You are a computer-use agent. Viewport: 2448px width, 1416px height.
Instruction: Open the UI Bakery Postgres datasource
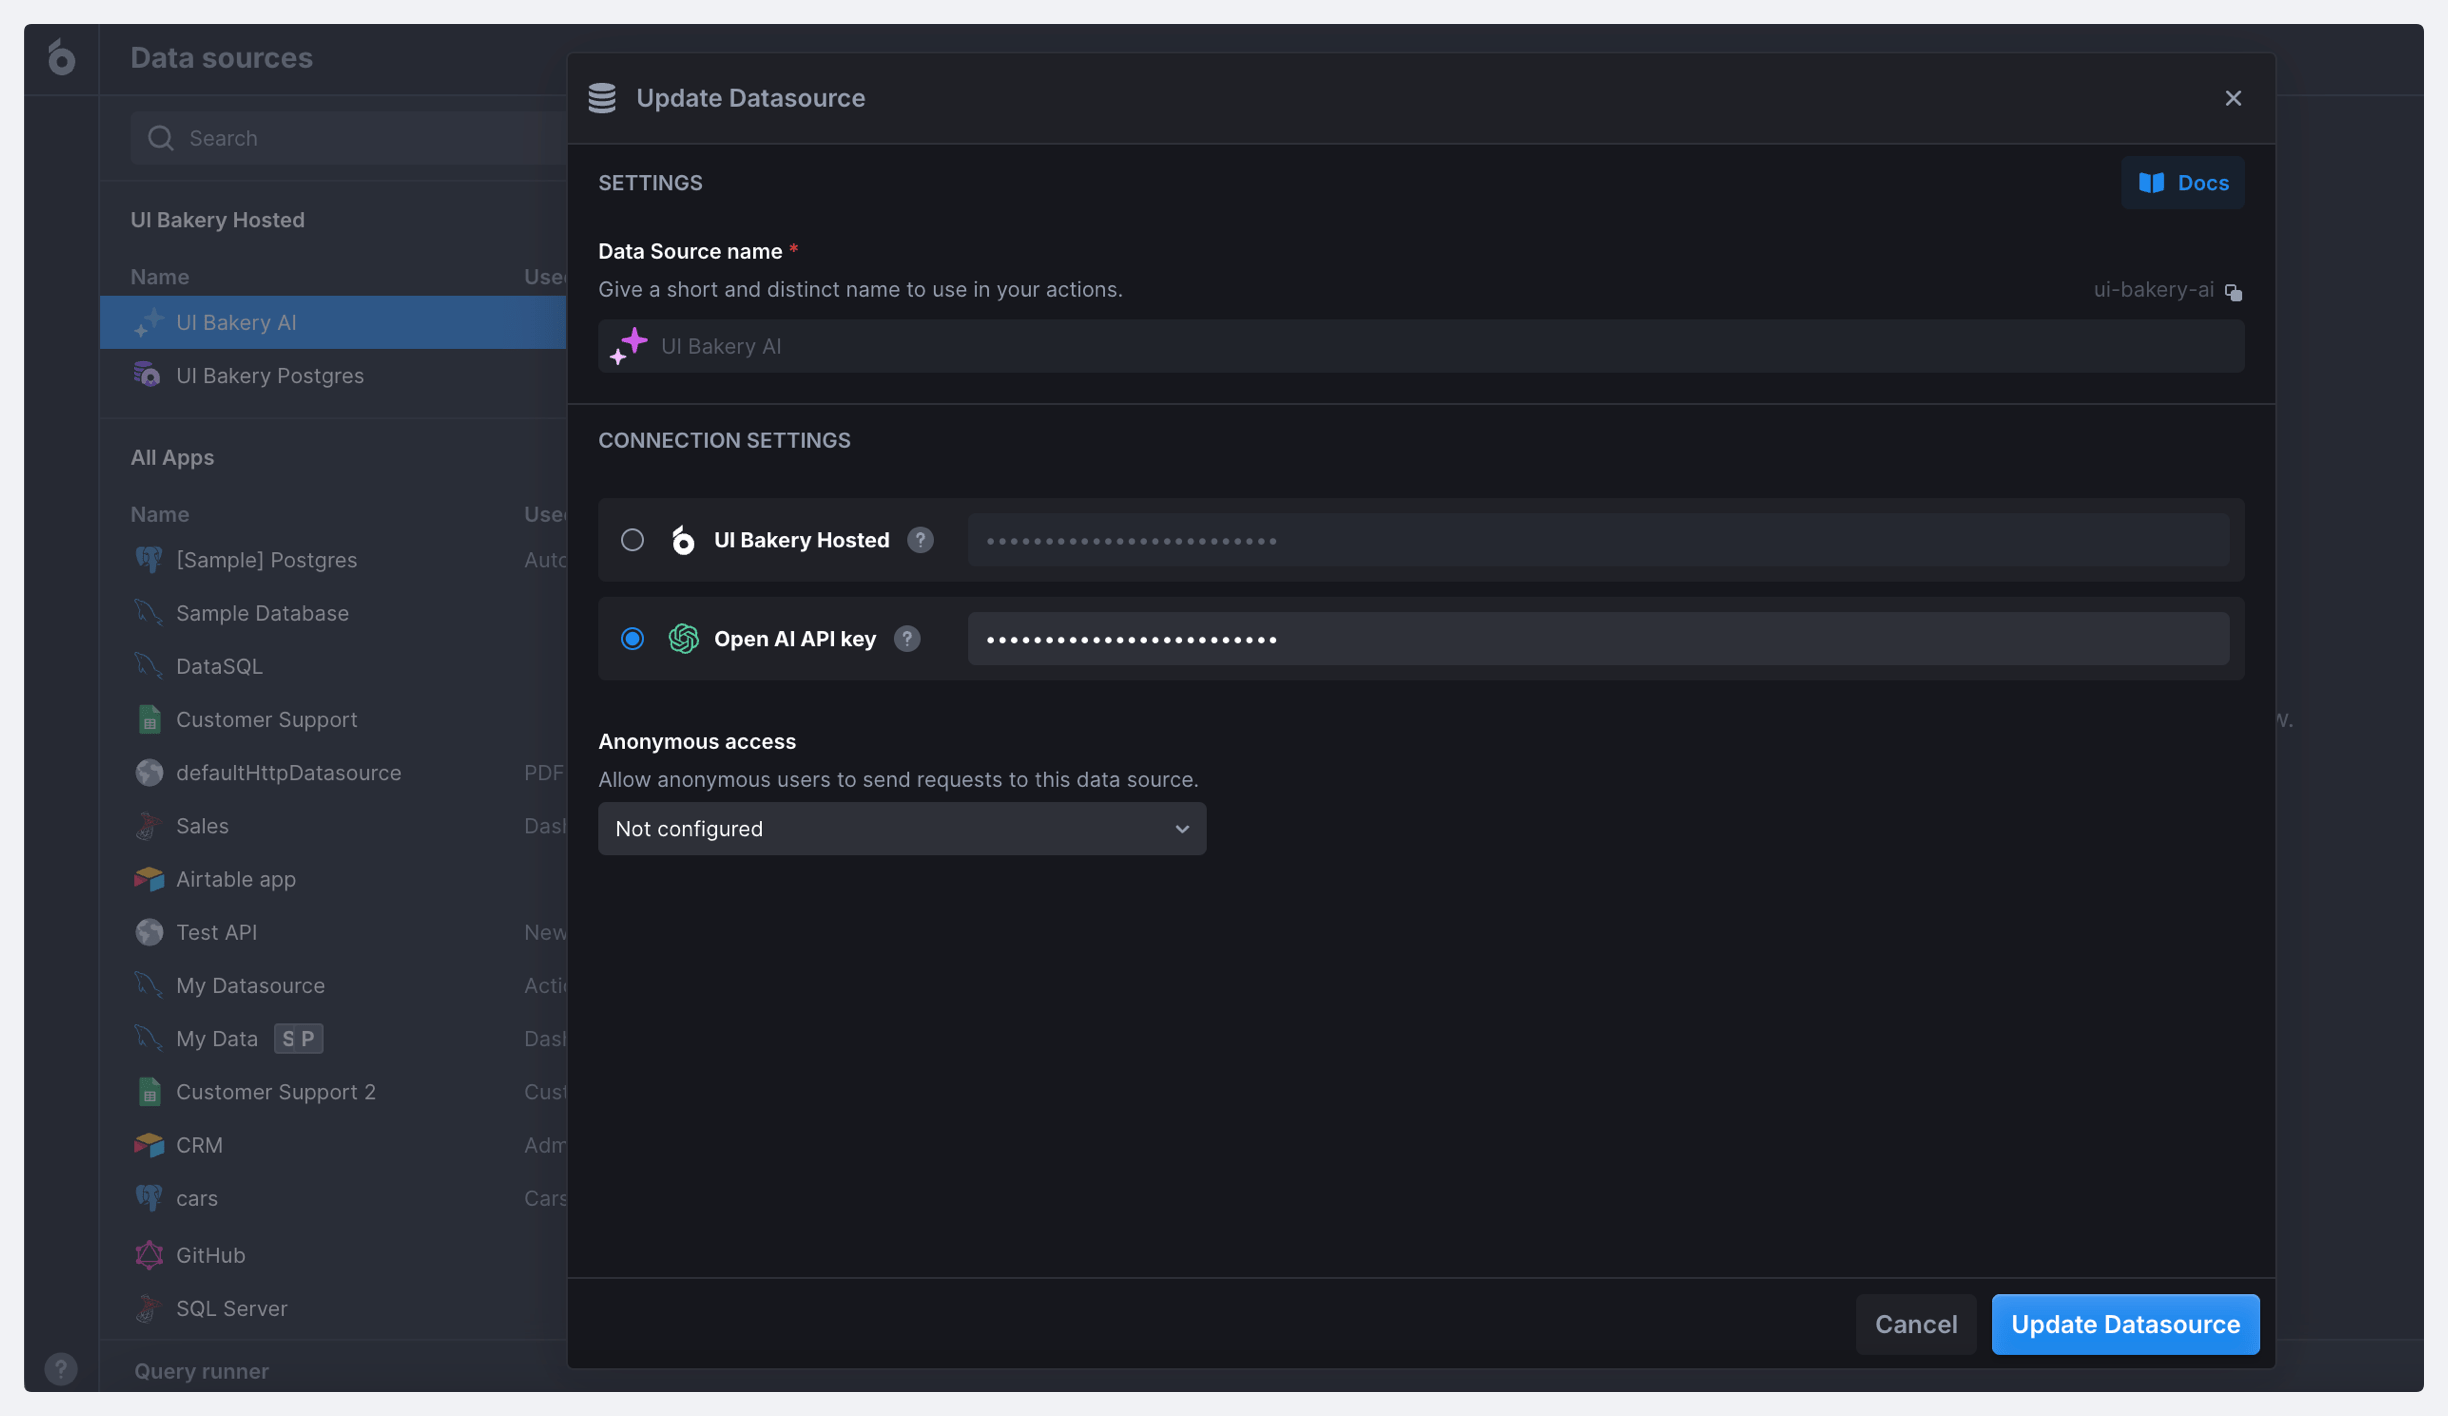pyautogui.click(x=270, y=376)
